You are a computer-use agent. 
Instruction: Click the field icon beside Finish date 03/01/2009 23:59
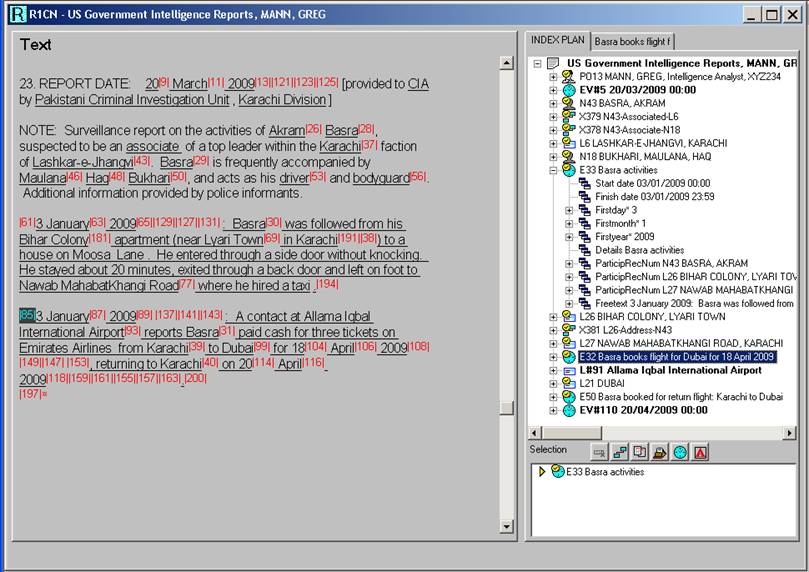pos(585,197)
